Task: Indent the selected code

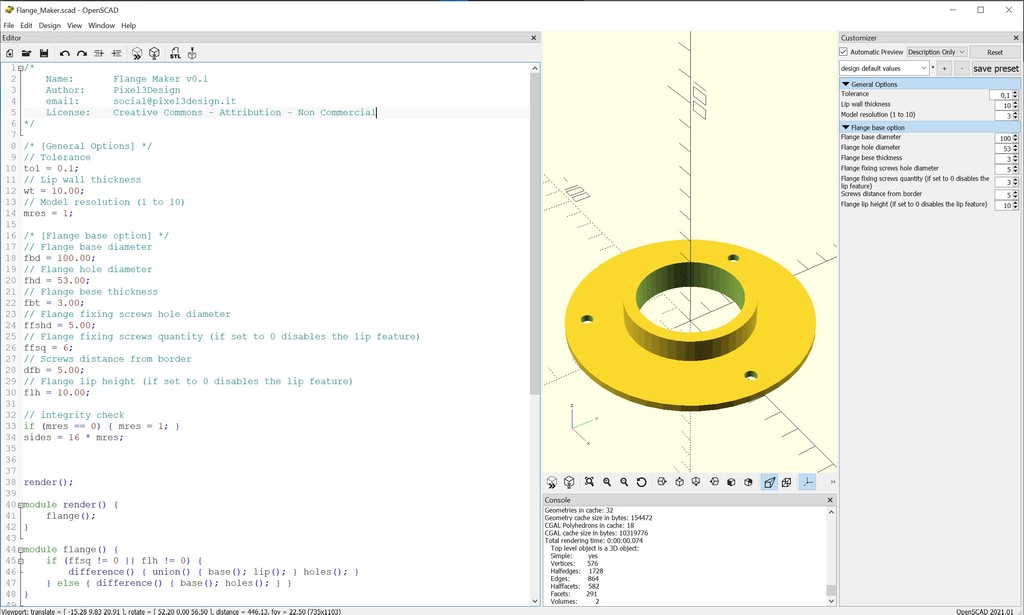Action: point(116,54)
